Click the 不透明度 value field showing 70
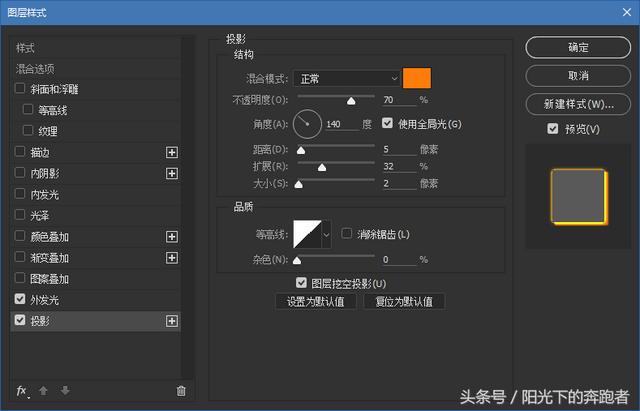640x411 pixels. click(399, 100)
